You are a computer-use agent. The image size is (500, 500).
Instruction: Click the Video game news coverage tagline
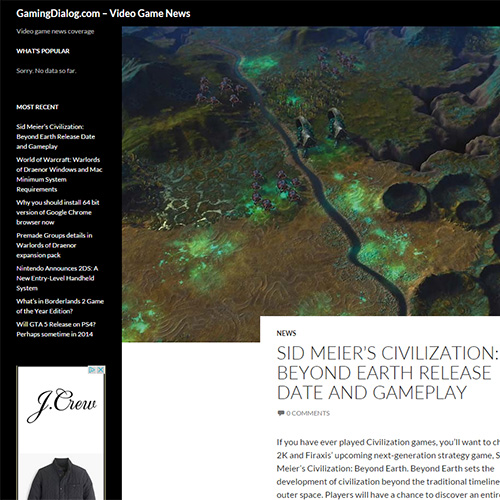(x=55, y=32)
